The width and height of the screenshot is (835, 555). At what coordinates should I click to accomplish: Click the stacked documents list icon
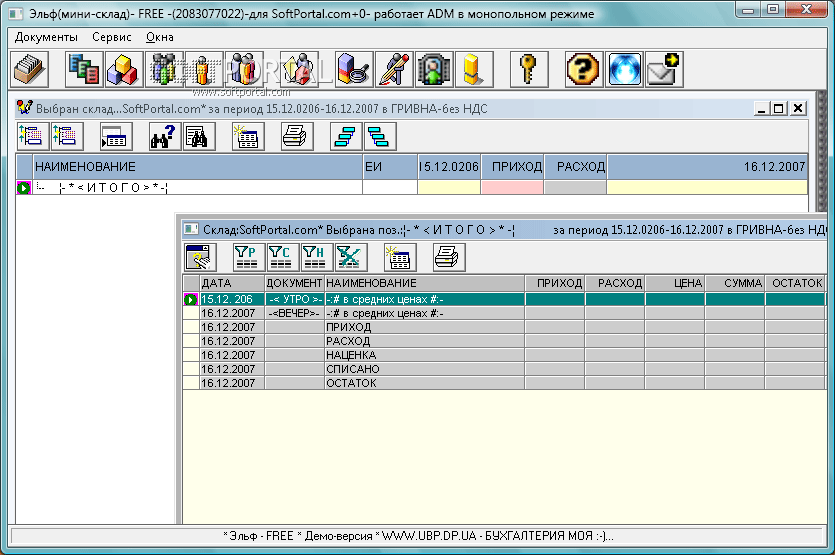[x=84, y=69]
